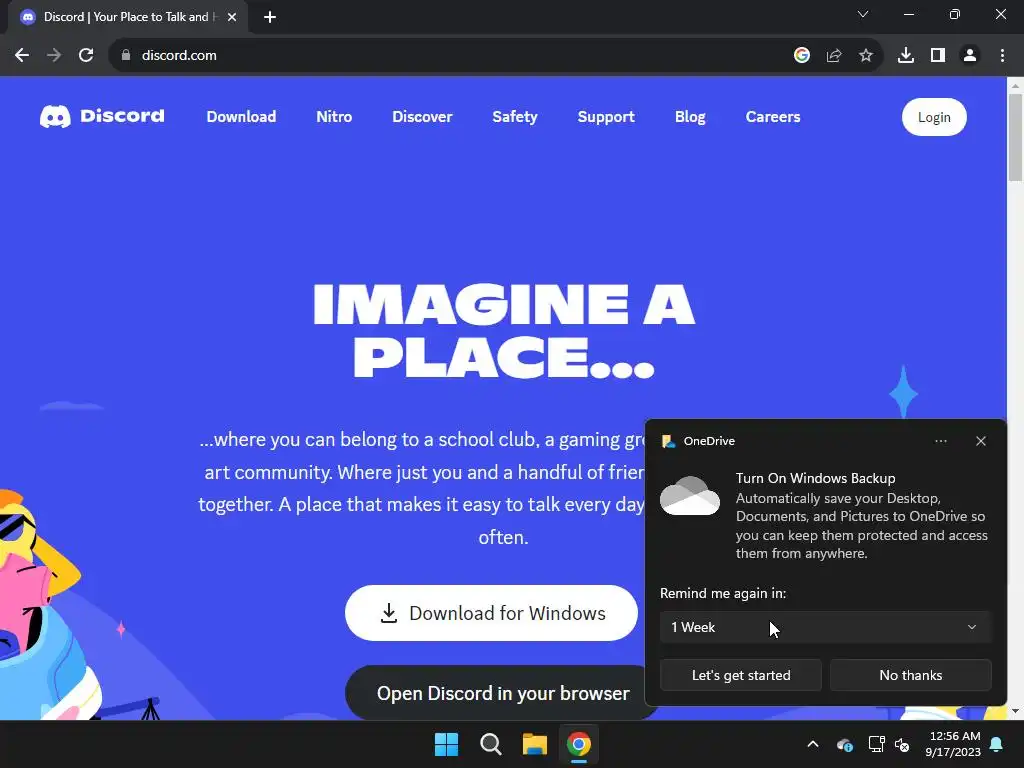Open the Chrome profile avatar
Image resolution: width=1024 pixels, height=768 pixels.
pyautogui.click(x=970, y=56)
